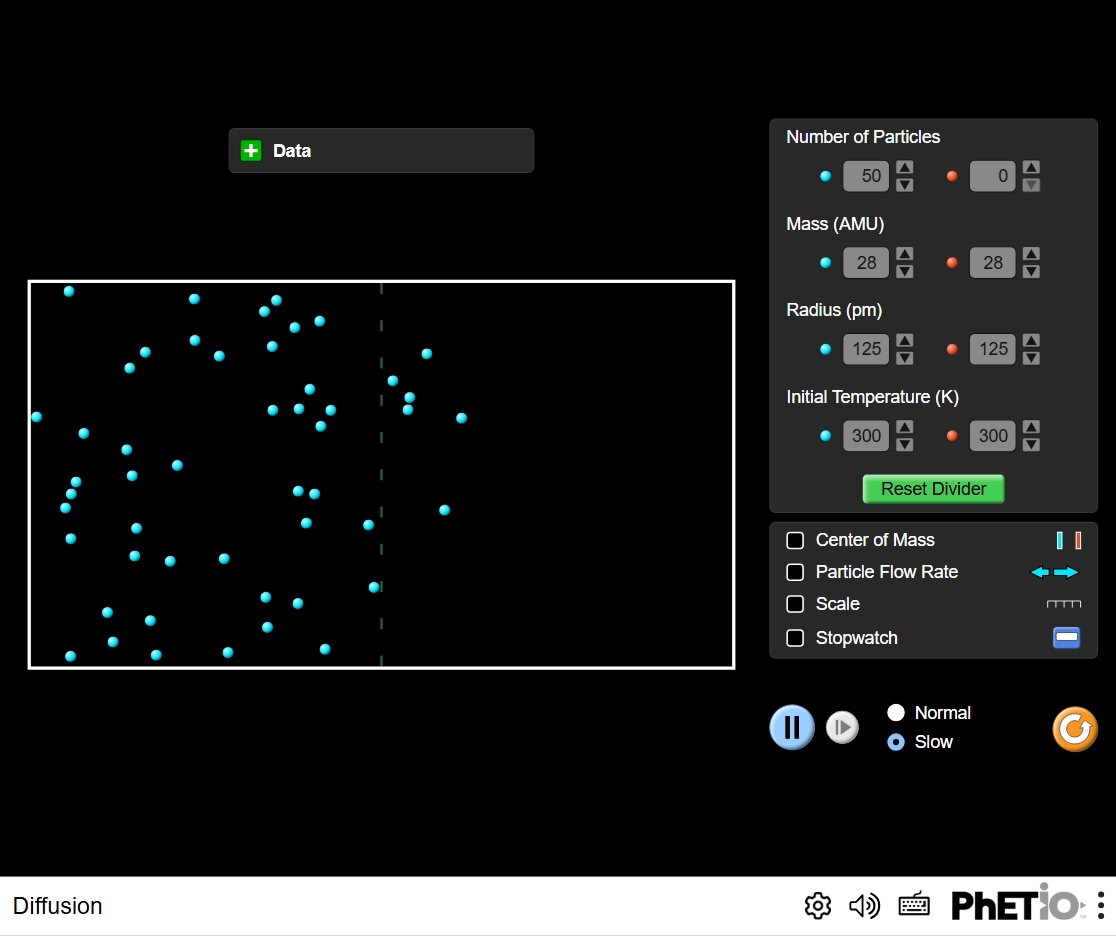Select Normal speed
The height and width of the screenshot is (937, 1116).
tap(896, 712)
